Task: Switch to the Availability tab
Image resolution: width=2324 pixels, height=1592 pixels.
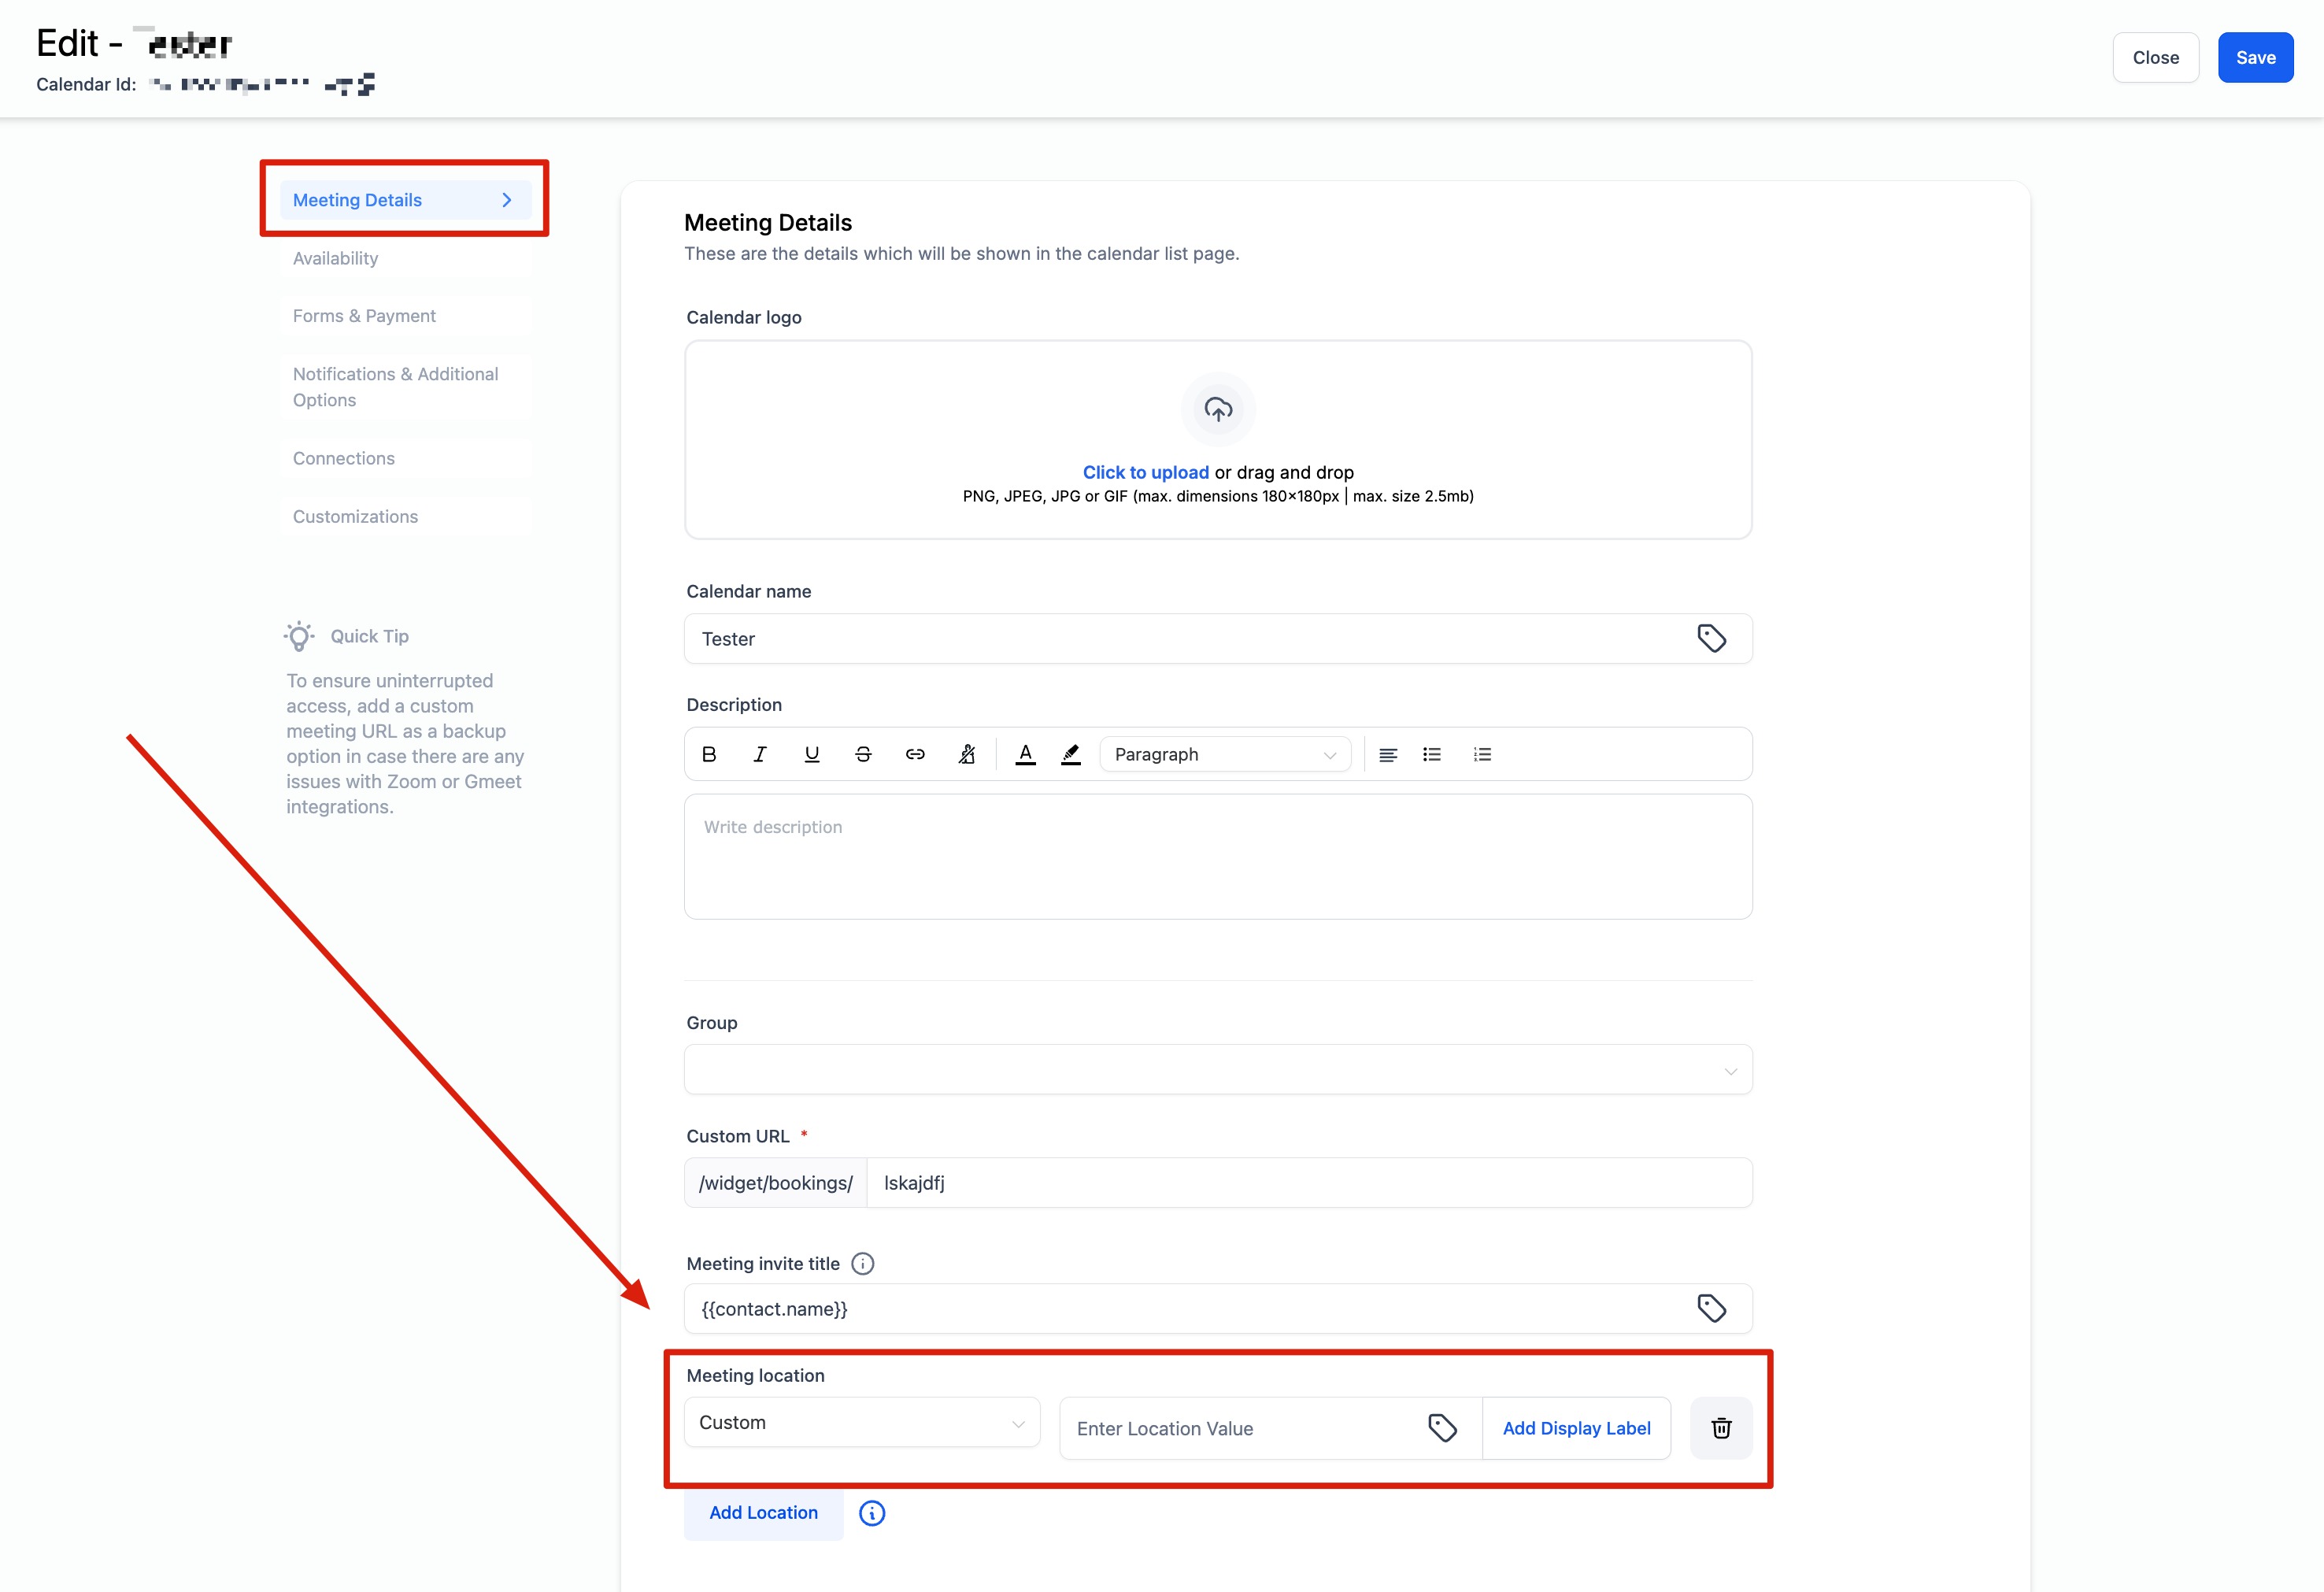Action: [x=336, y=258]
